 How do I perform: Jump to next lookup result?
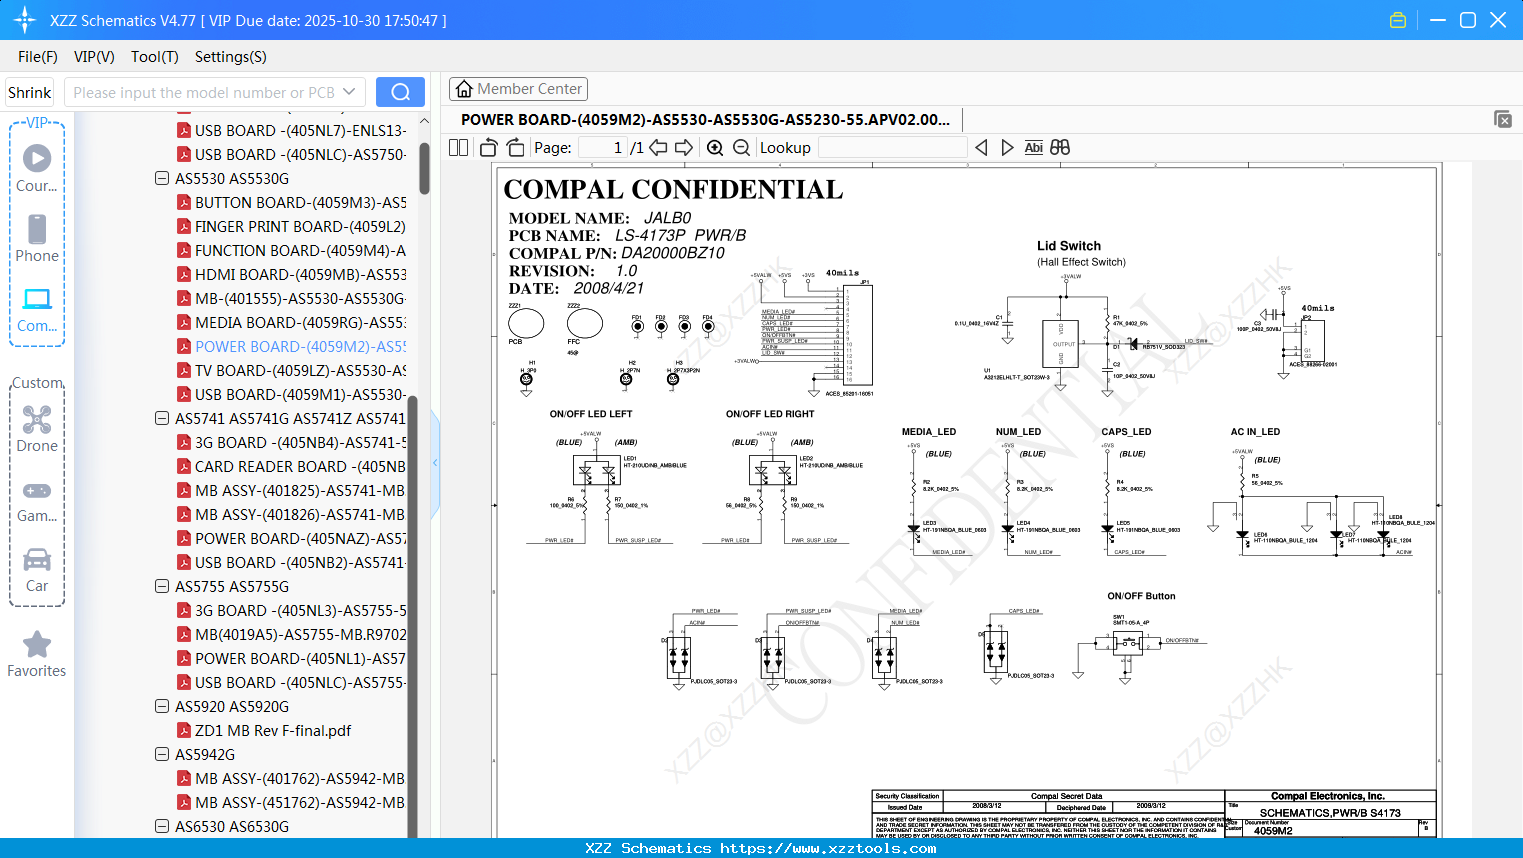coord(1007,147)
